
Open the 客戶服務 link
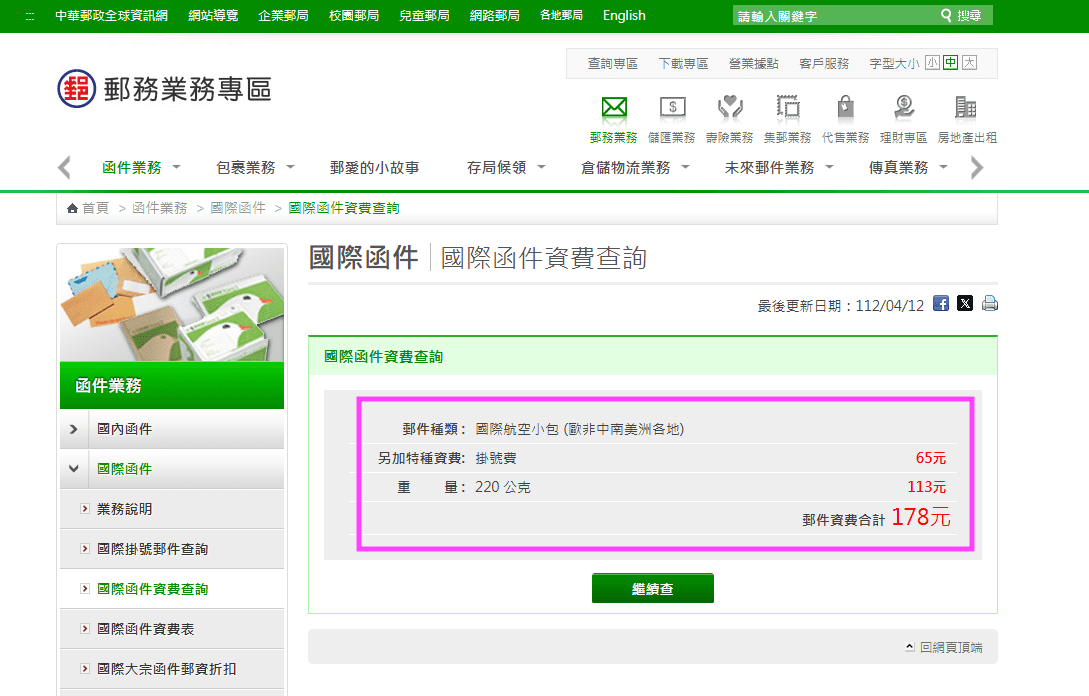[x=824, y=63]
